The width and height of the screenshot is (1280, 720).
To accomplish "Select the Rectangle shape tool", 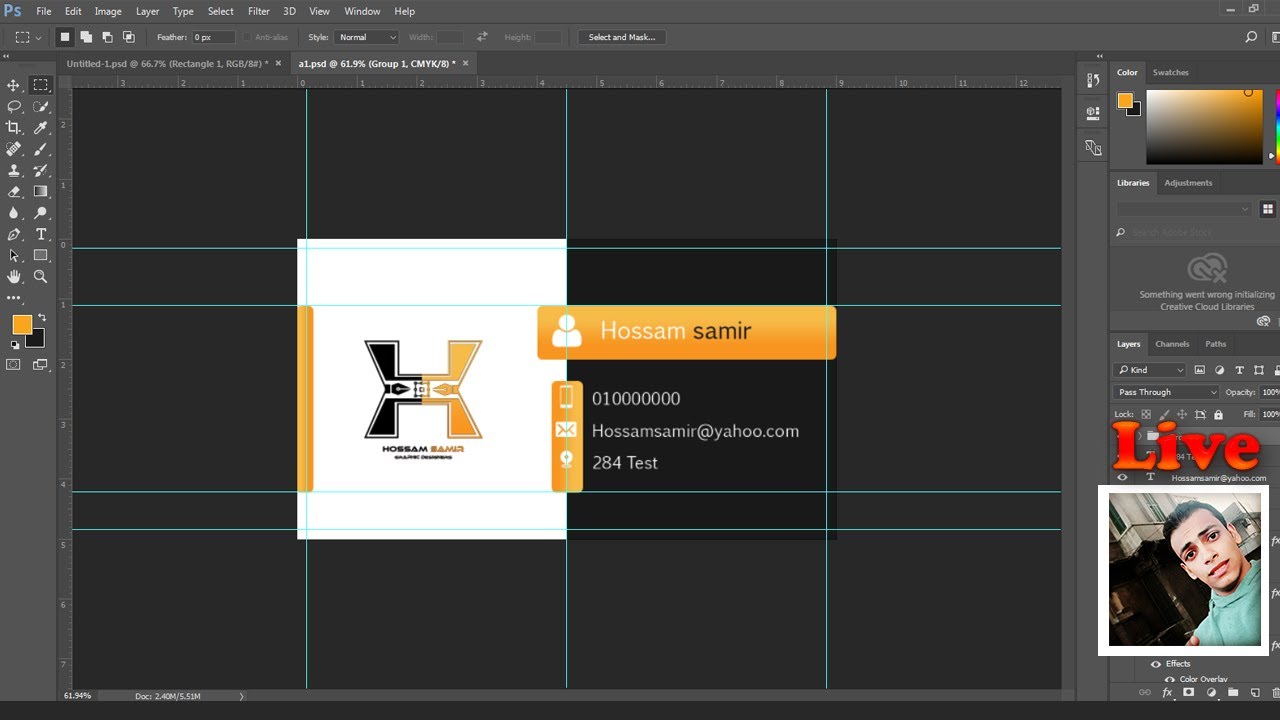I will click(41, 255).
